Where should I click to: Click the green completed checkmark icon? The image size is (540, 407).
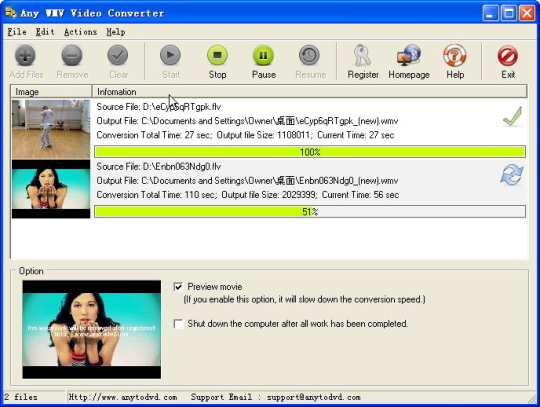point(512,116)
